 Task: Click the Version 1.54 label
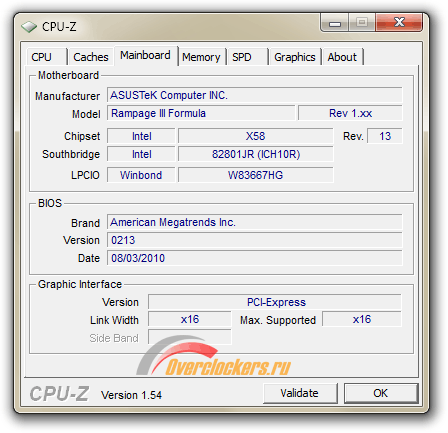tap(131, 395)
